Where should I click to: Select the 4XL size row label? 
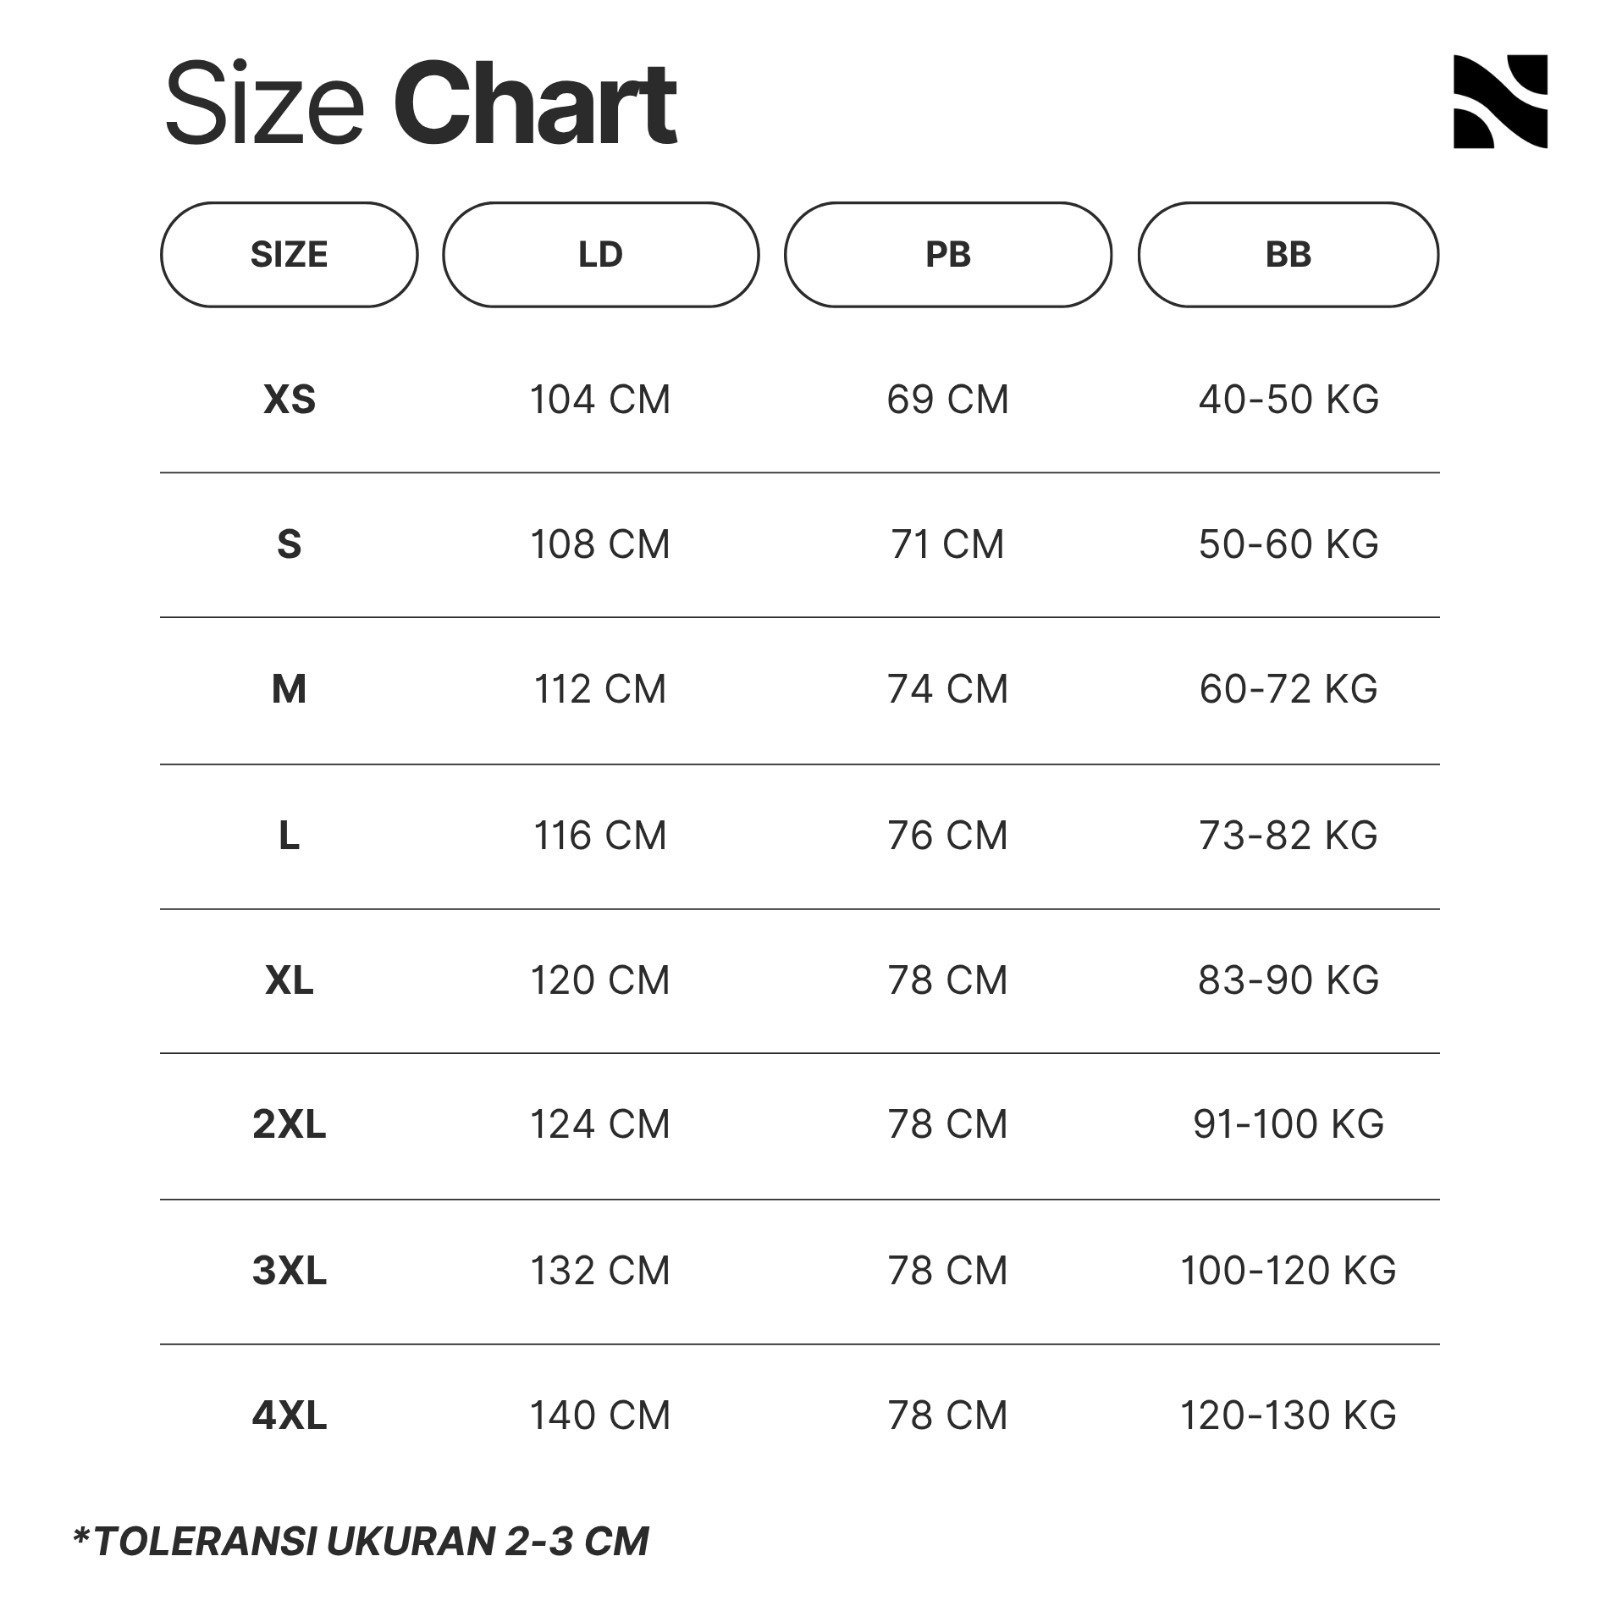[x=289, y=1415]
